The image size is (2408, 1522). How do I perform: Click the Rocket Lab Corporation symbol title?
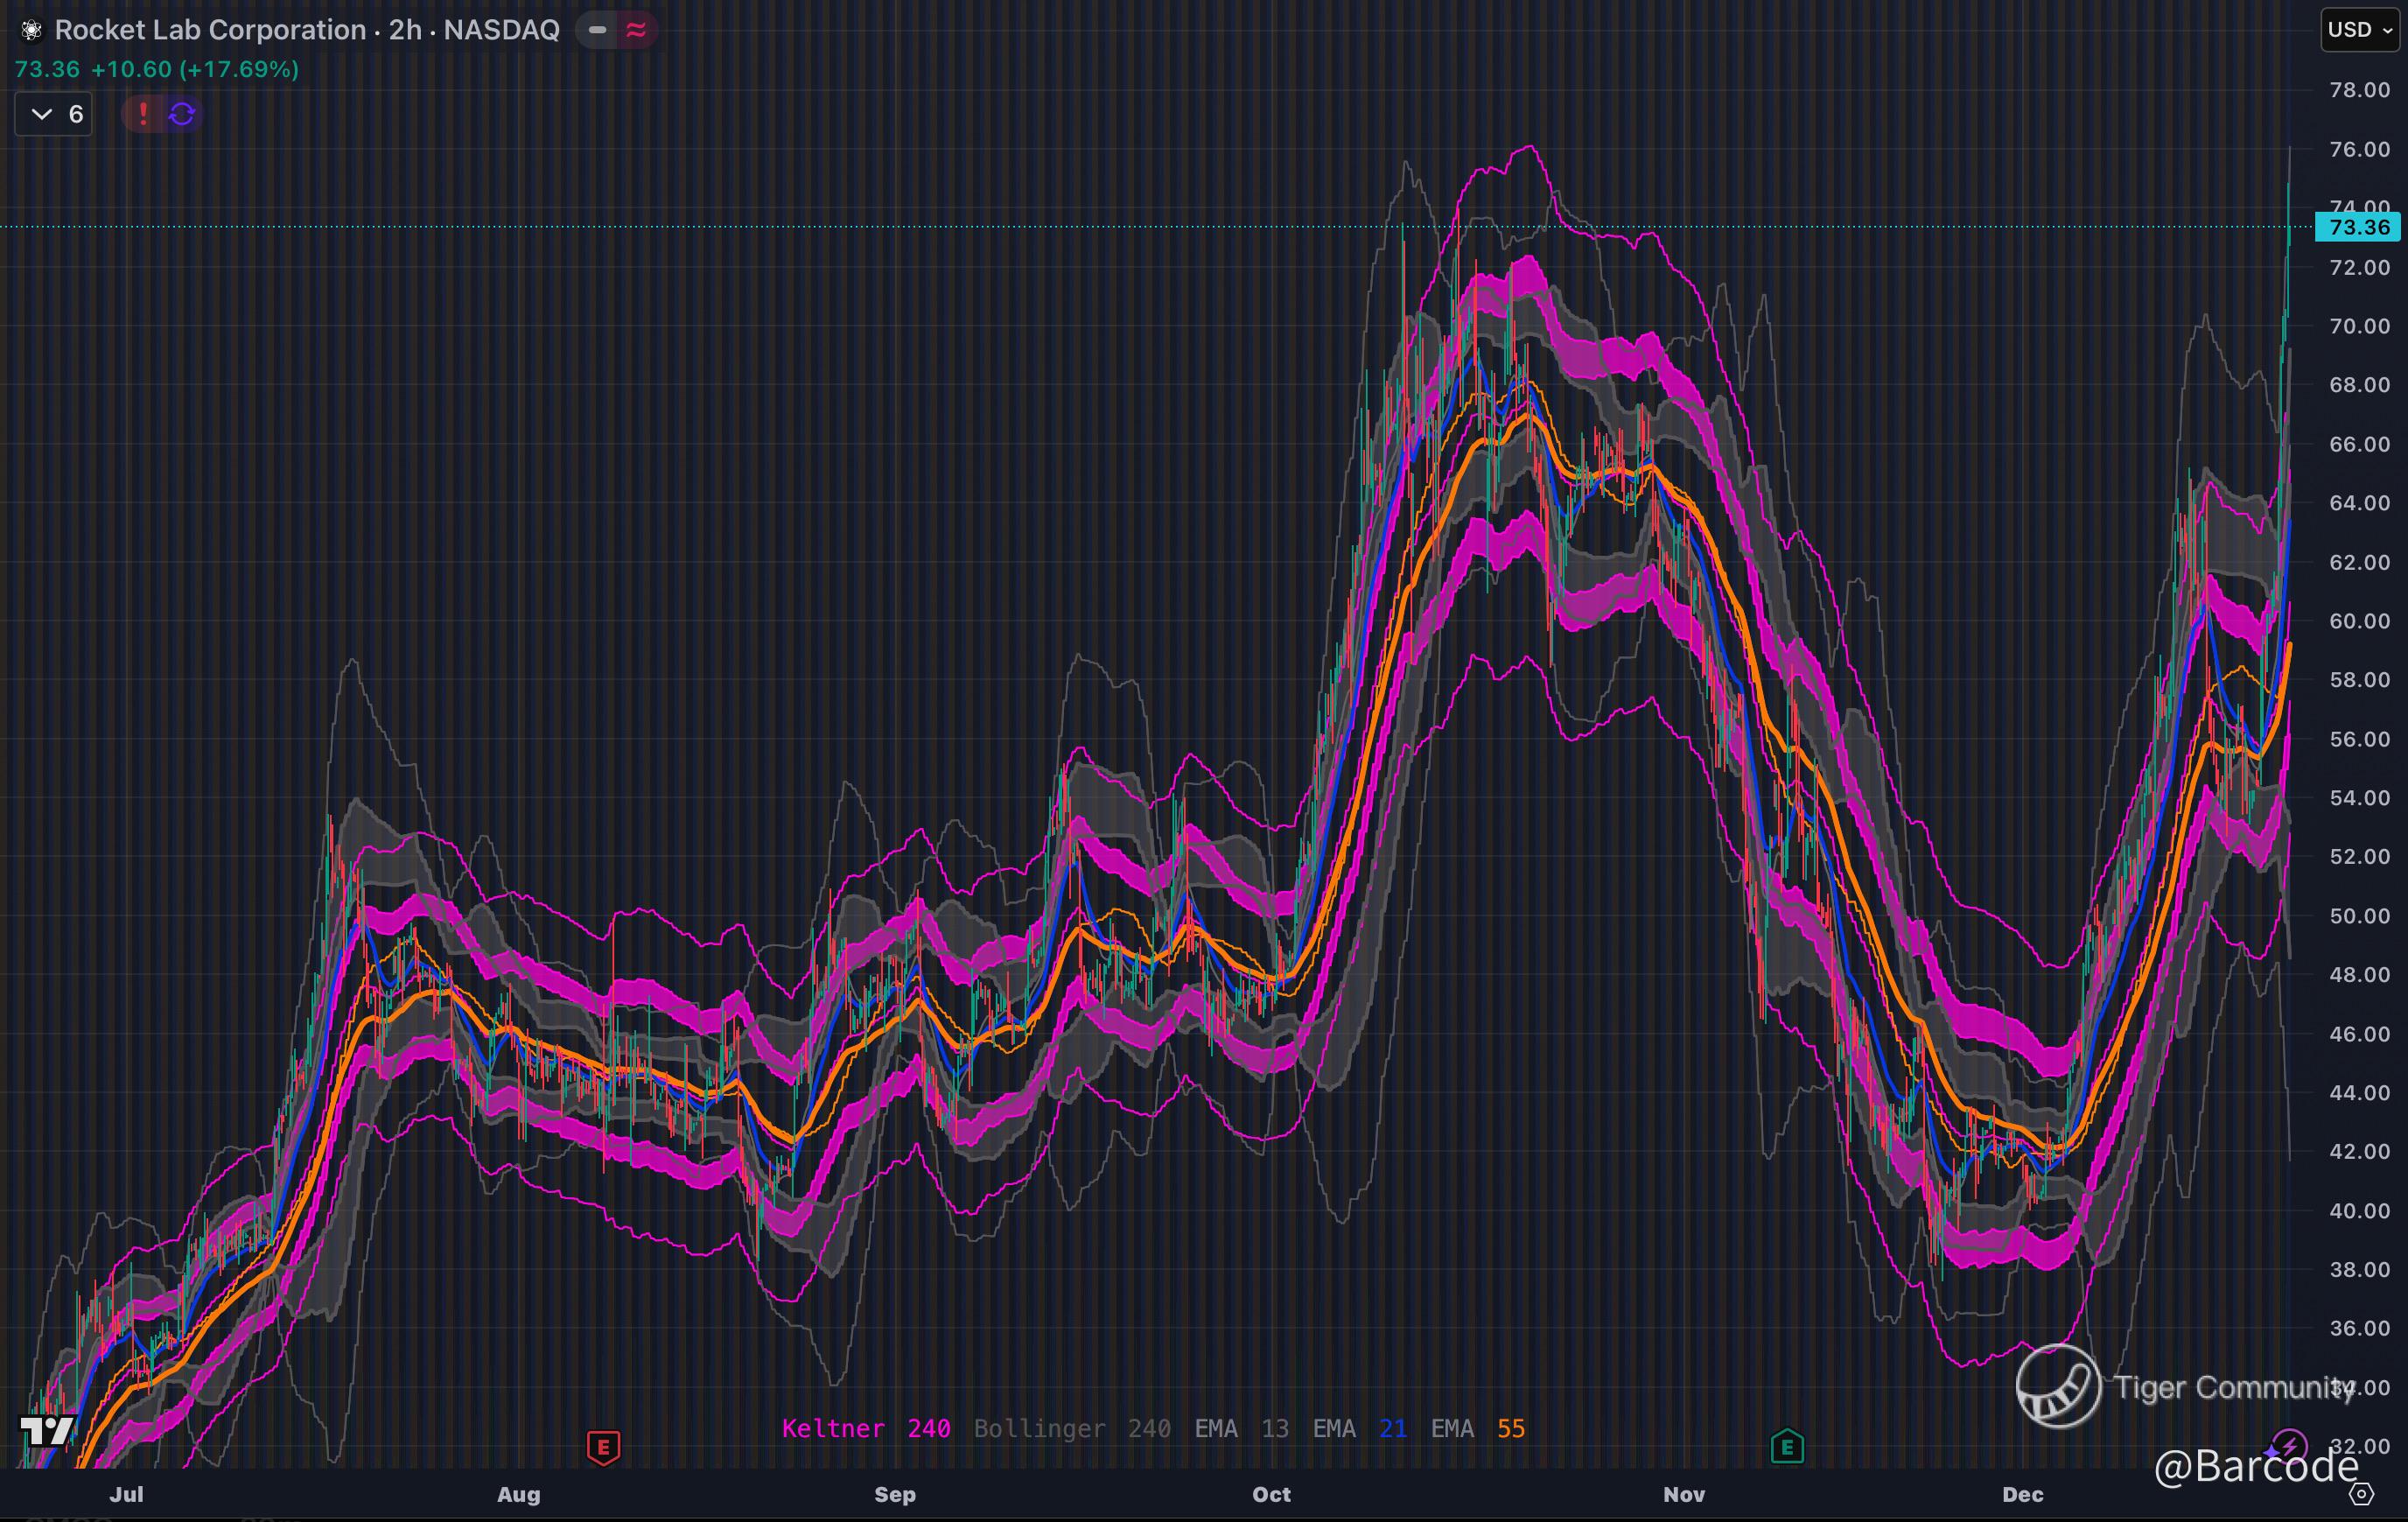(306, 30)
